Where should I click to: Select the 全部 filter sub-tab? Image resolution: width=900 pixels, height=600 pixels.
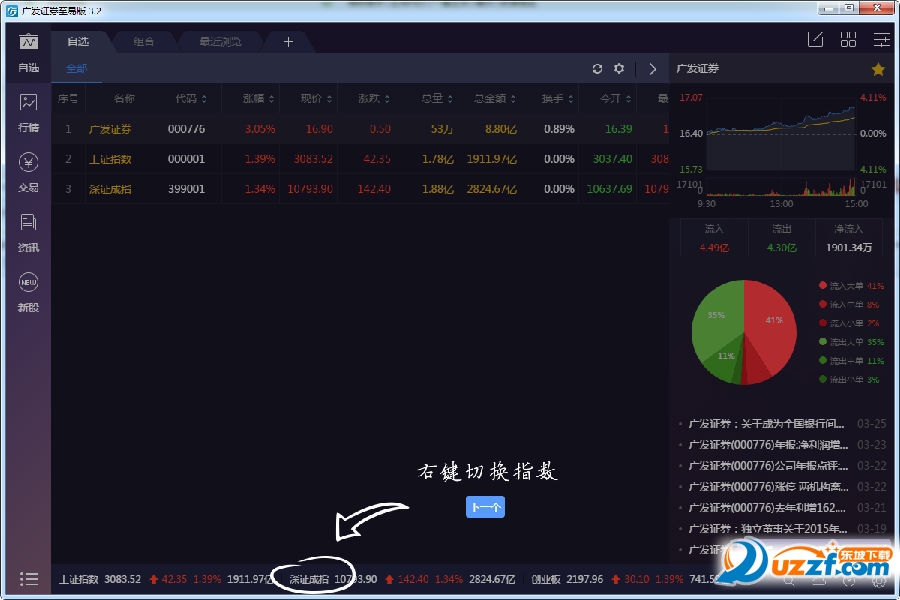pyautogui.click(x=76, y=69)
